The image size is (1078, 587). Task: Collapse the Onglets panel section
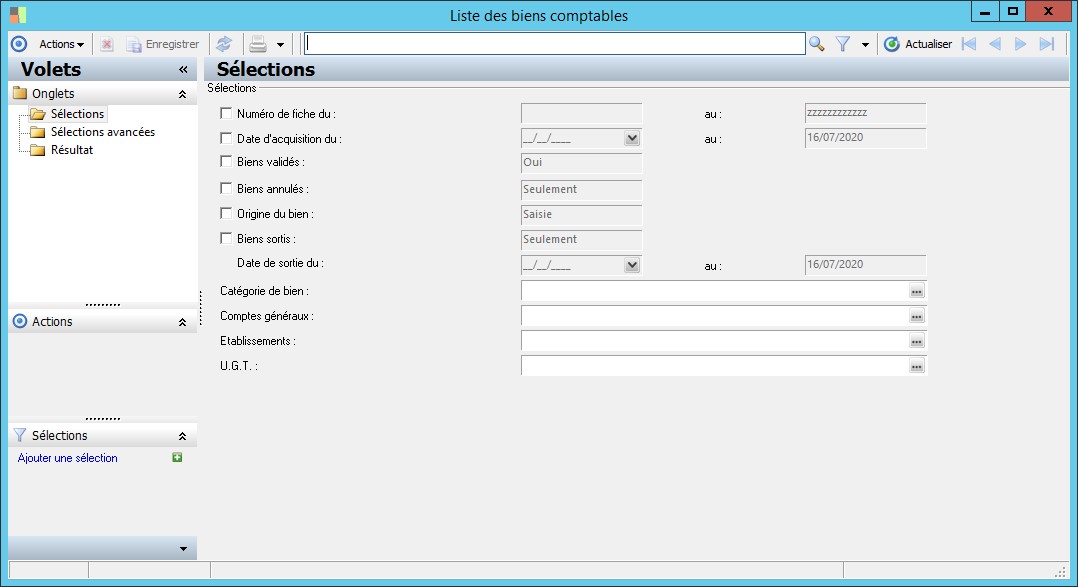182,94
